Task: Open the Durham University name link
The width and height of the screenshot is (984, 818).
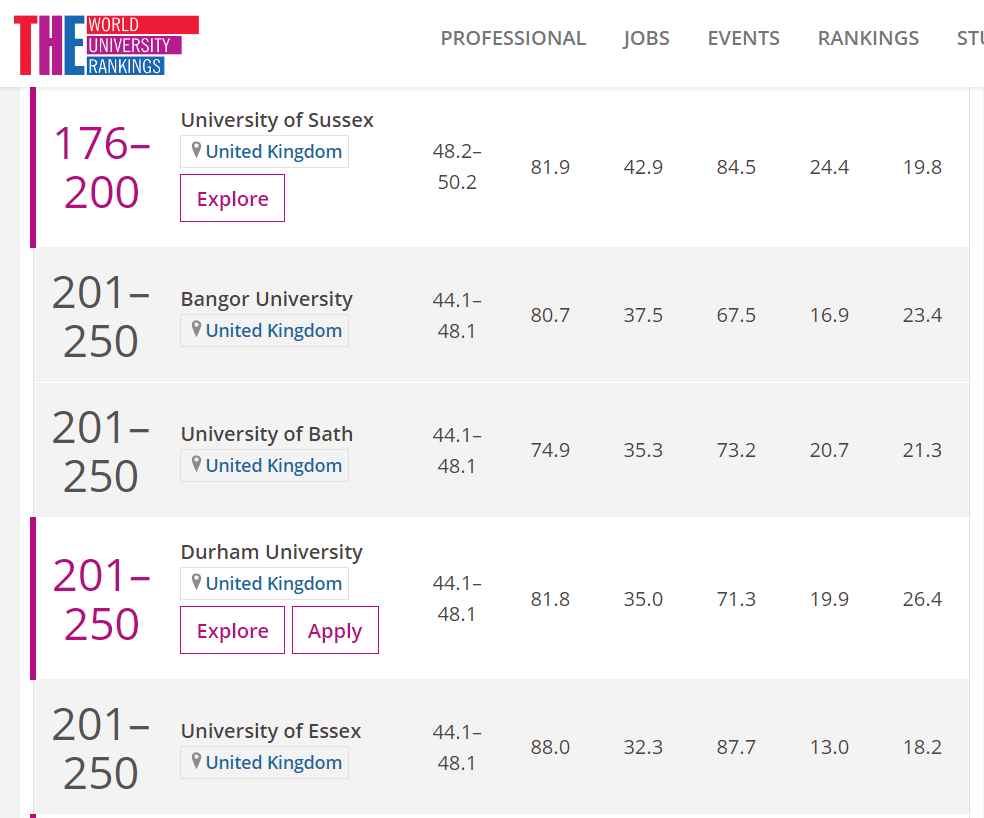Action: 271,552
